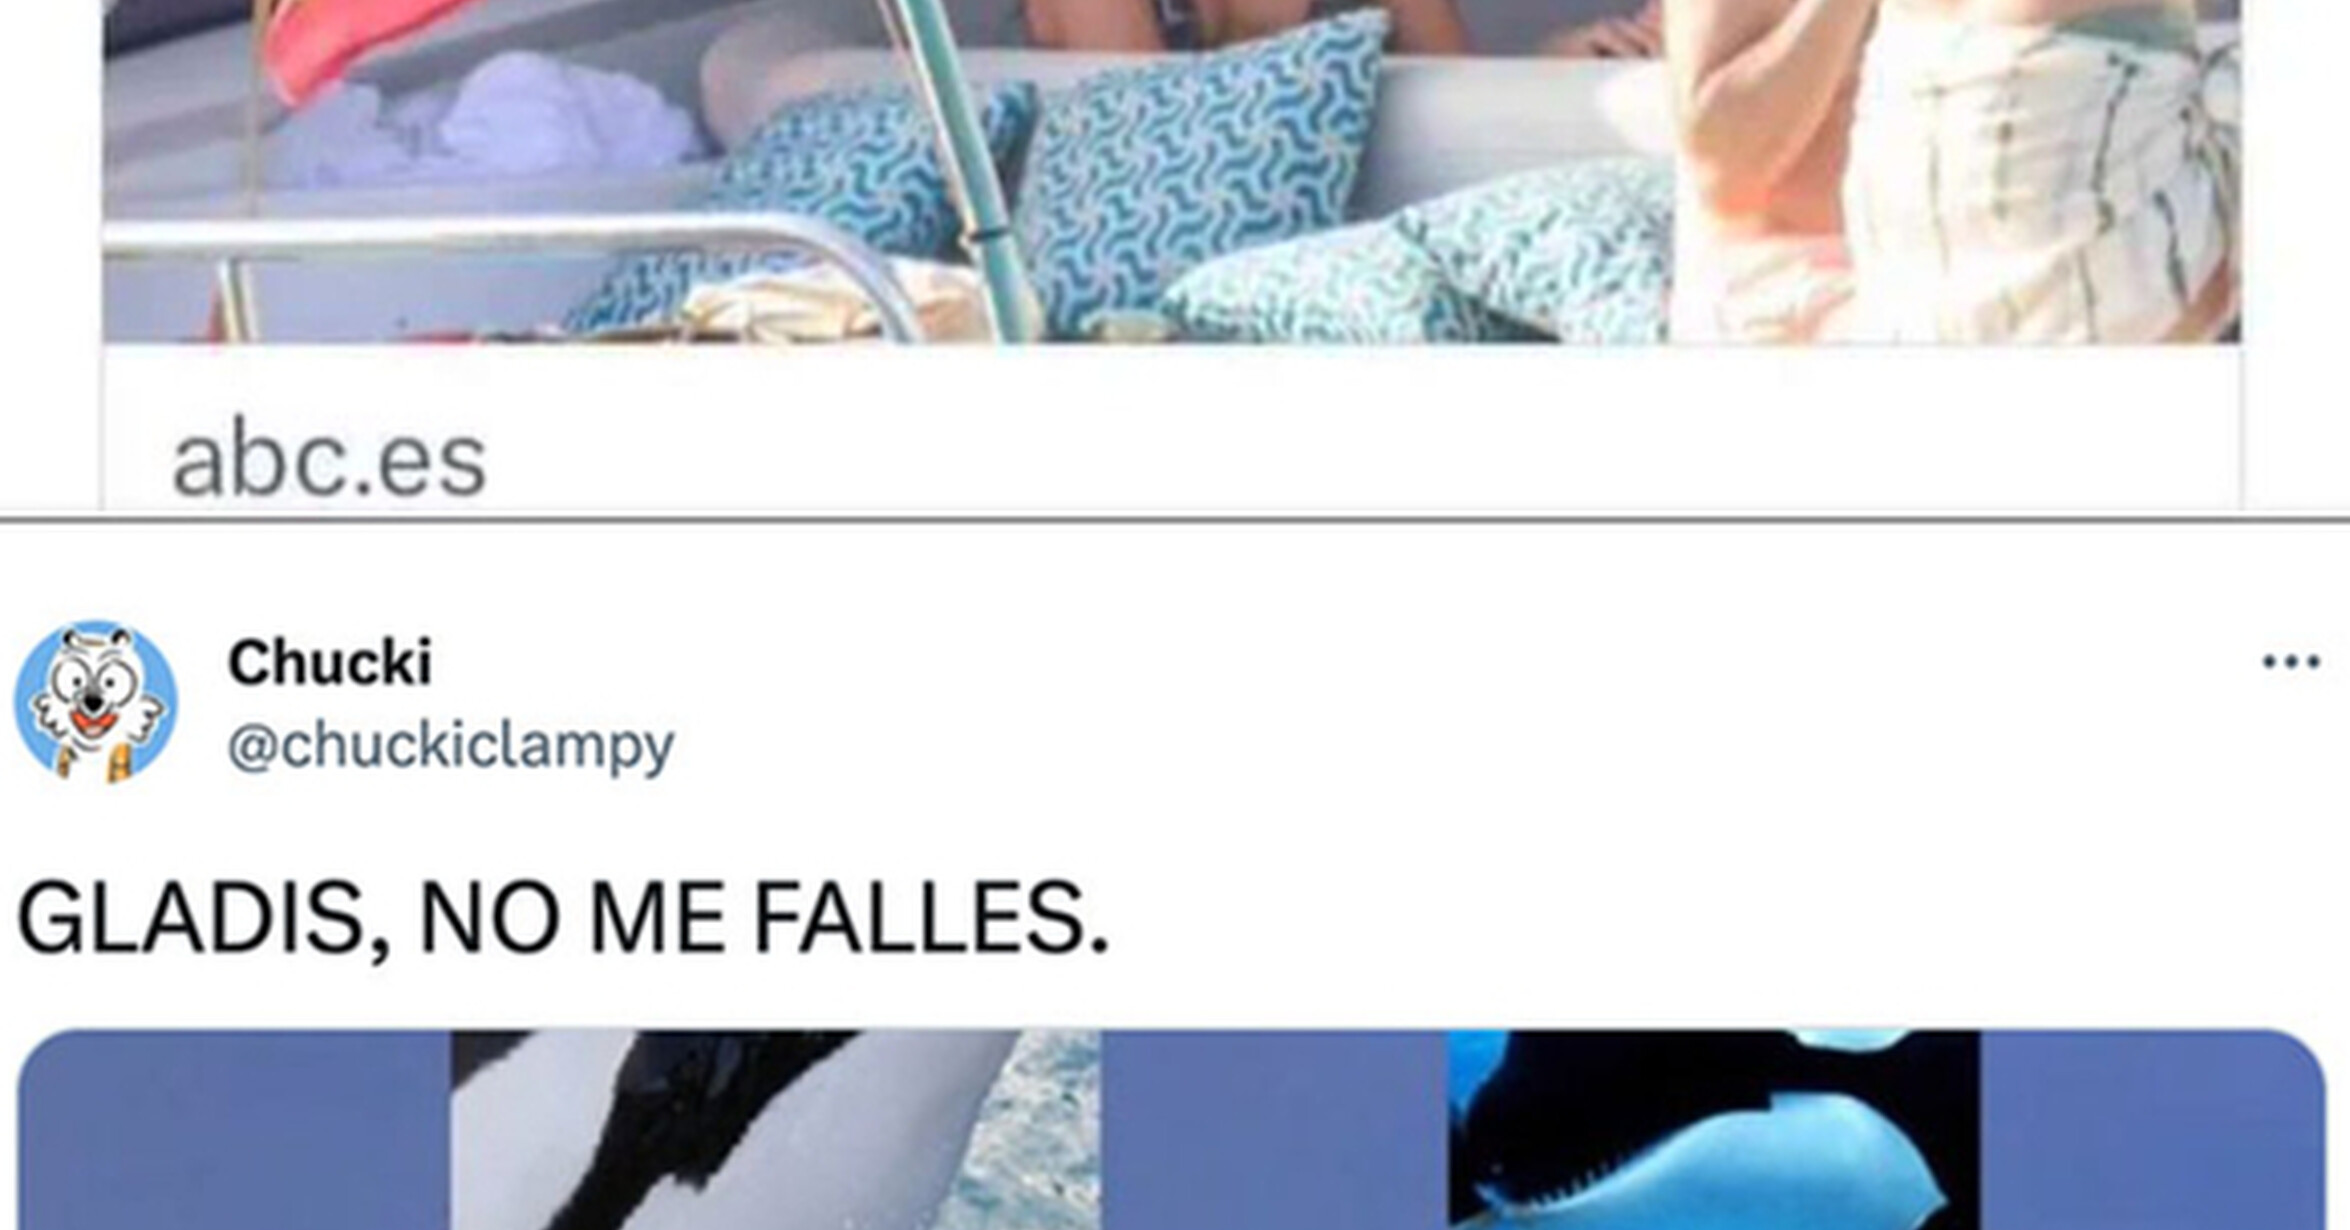The height and width of the screenshot is (1230, 2350).
Task: Click the striped fabric at the photo's right
Action: (2050, 180)
